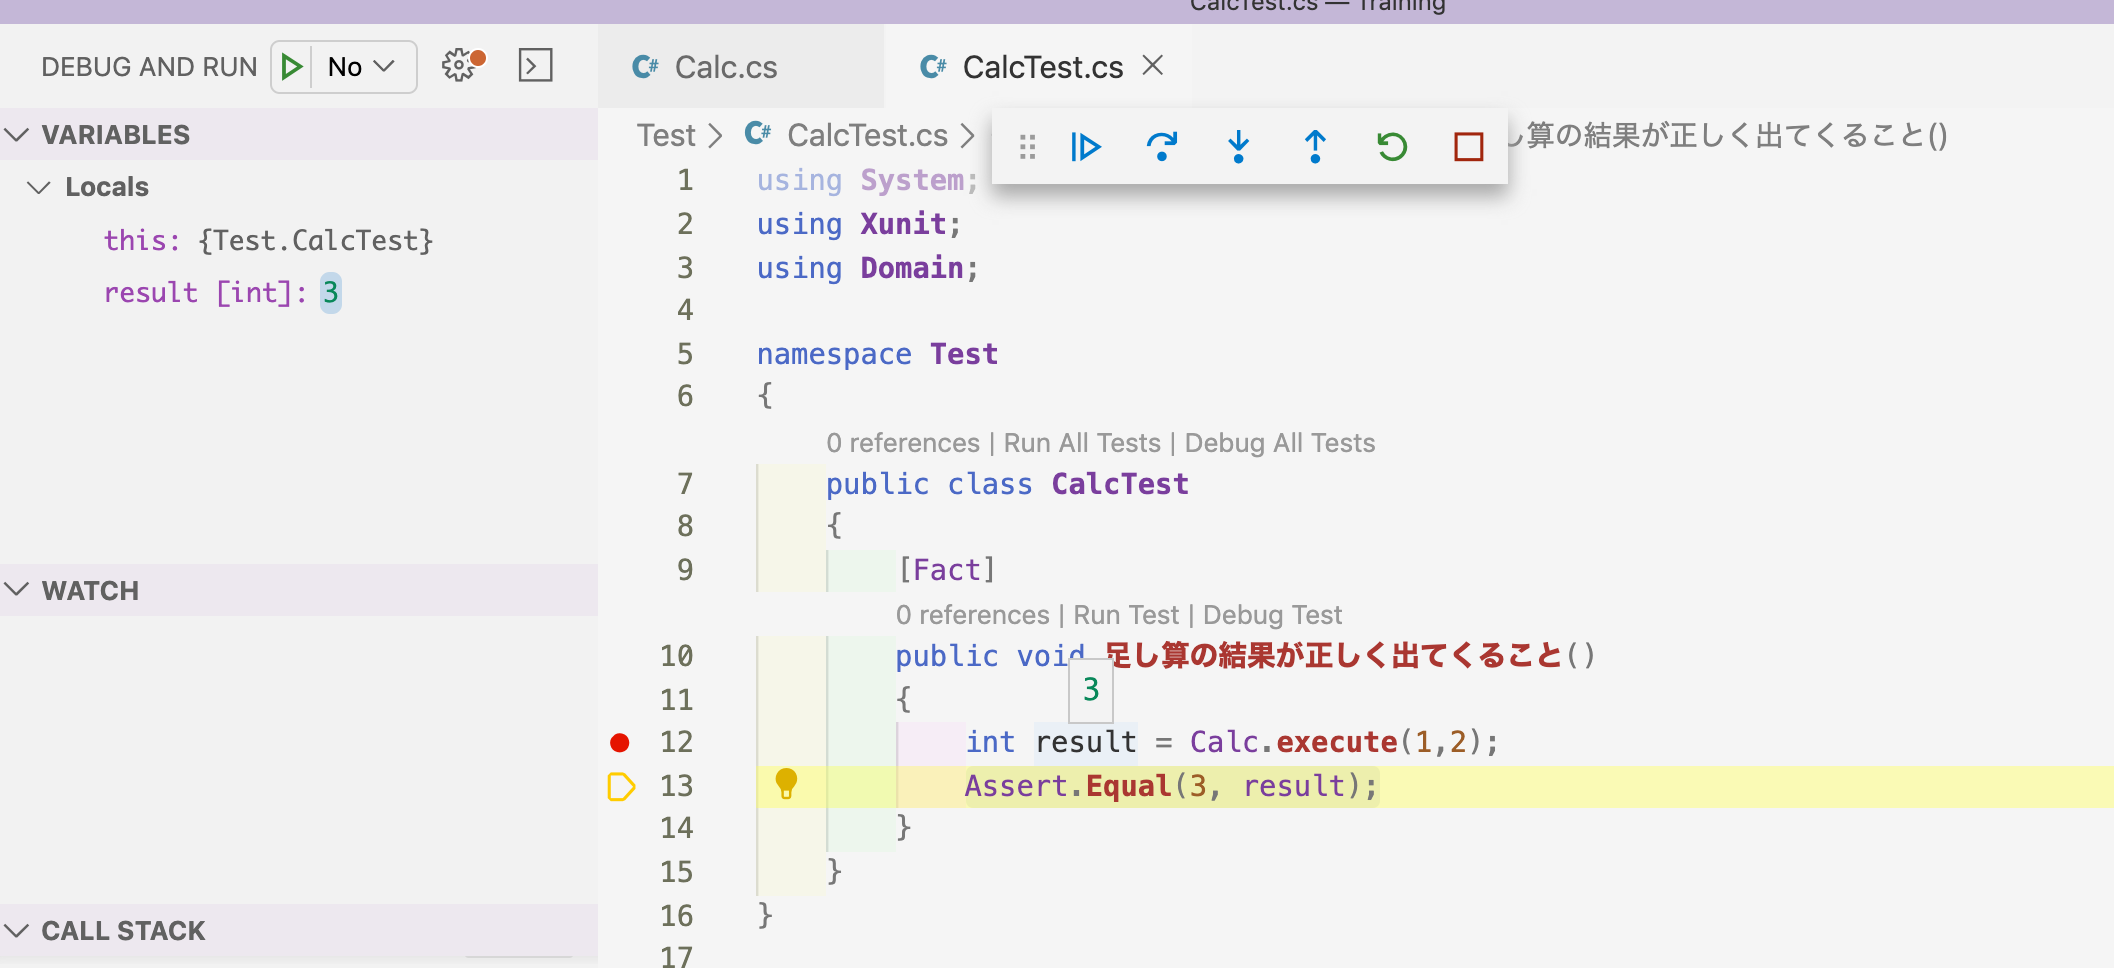Continue debugging from the floating toolbar
This screenshot has width=2114, height=968.
tap(1085, 147)
